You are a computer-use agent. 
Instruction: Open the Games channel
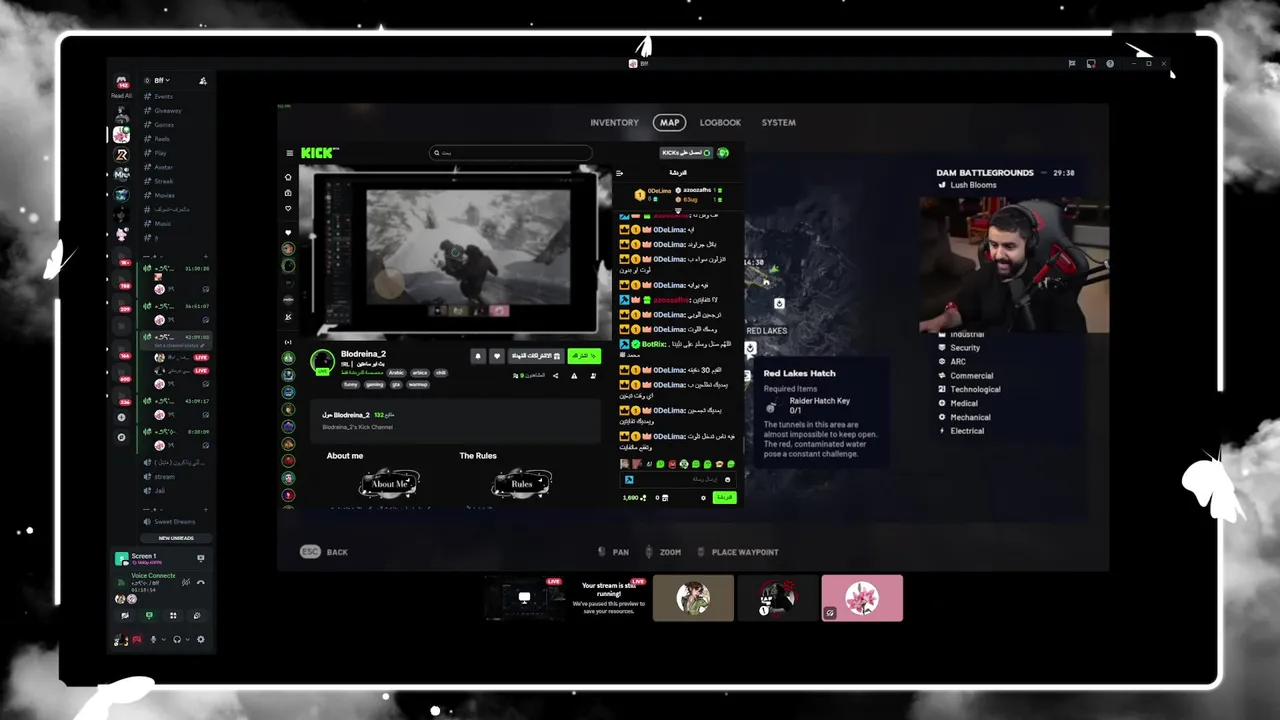[x=163, y=125]
